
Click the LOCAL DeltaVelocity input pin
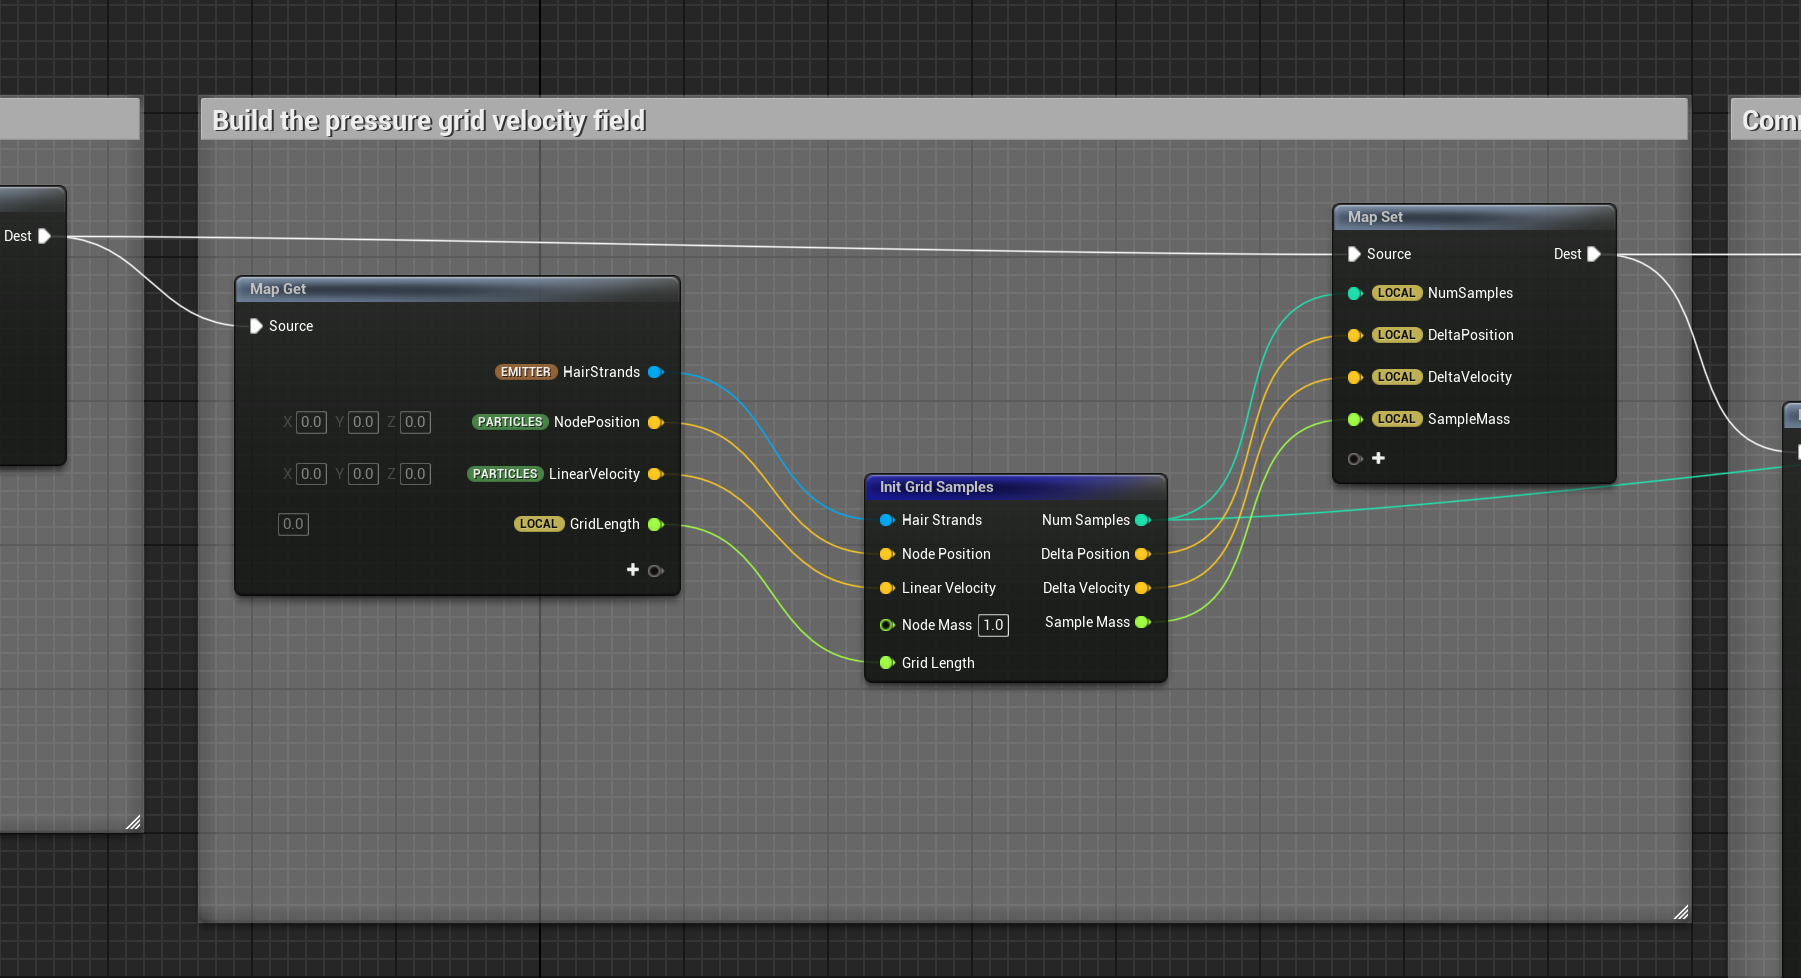tap(1355, 377)
